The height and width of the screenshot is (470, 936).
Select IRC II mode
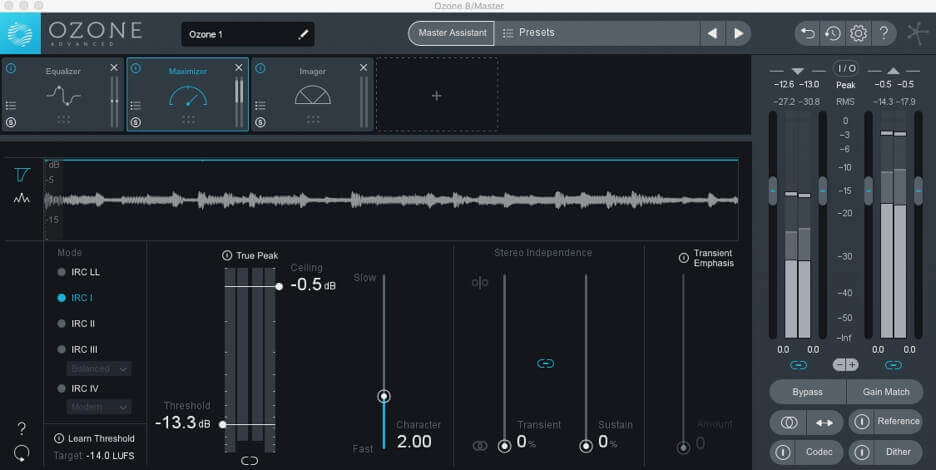(x=76, y=324)
